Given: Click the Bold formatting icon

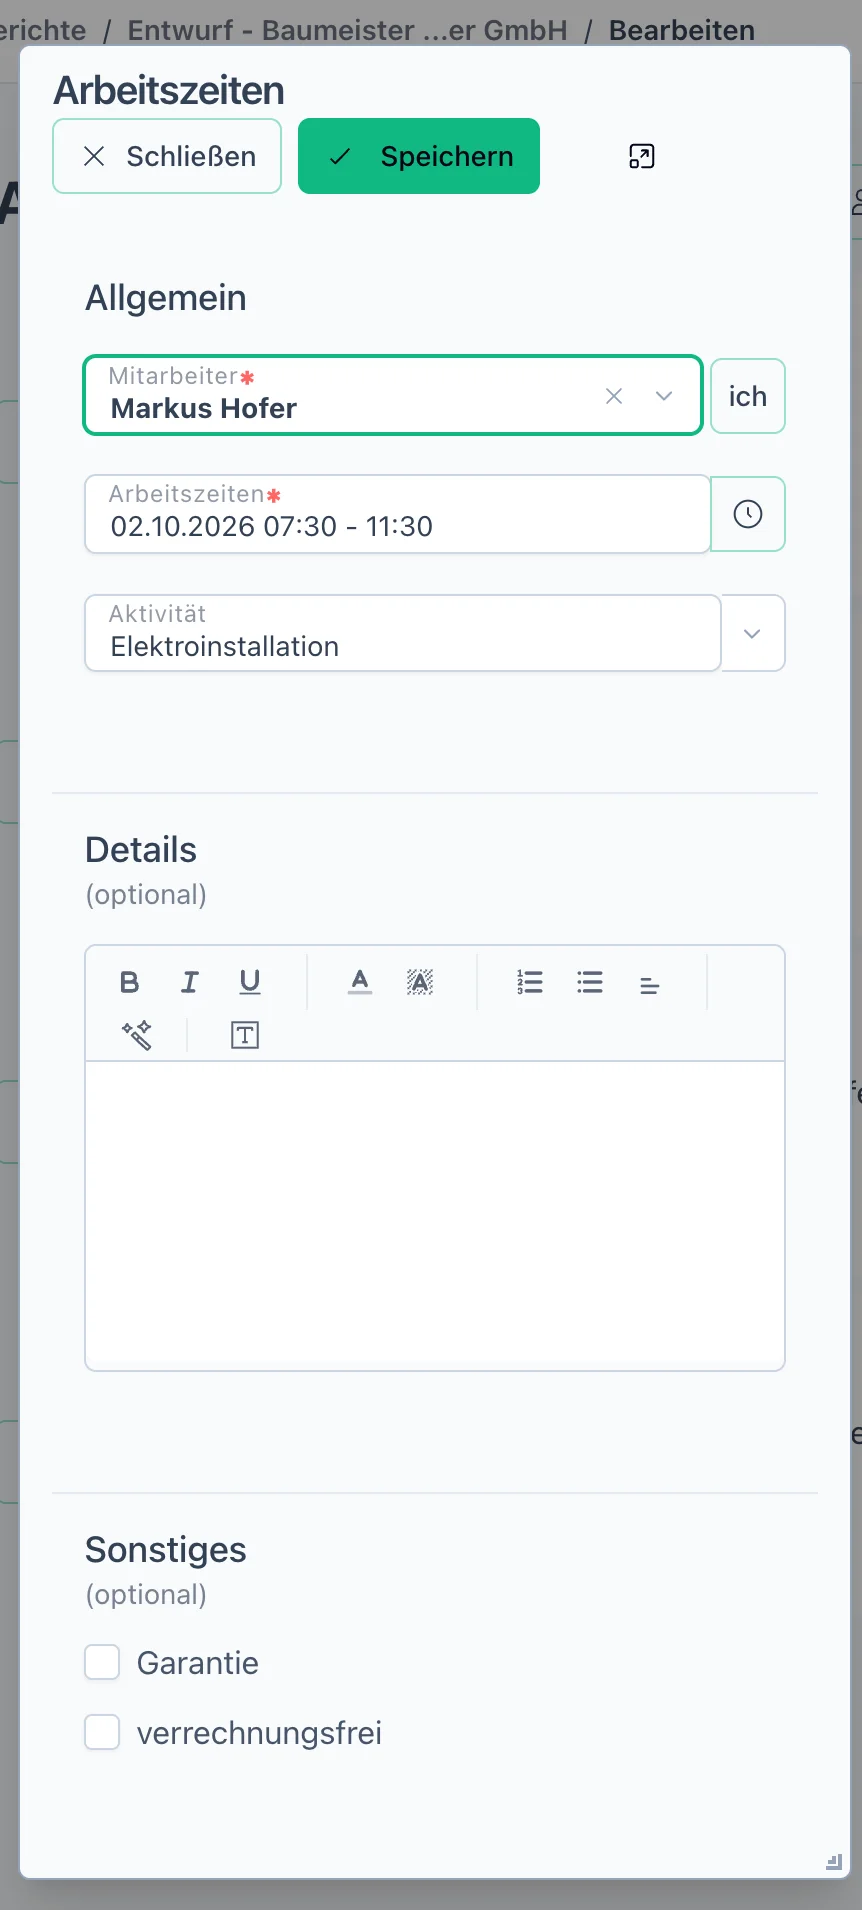Looking at the screenshot, I should pos(129,982).
